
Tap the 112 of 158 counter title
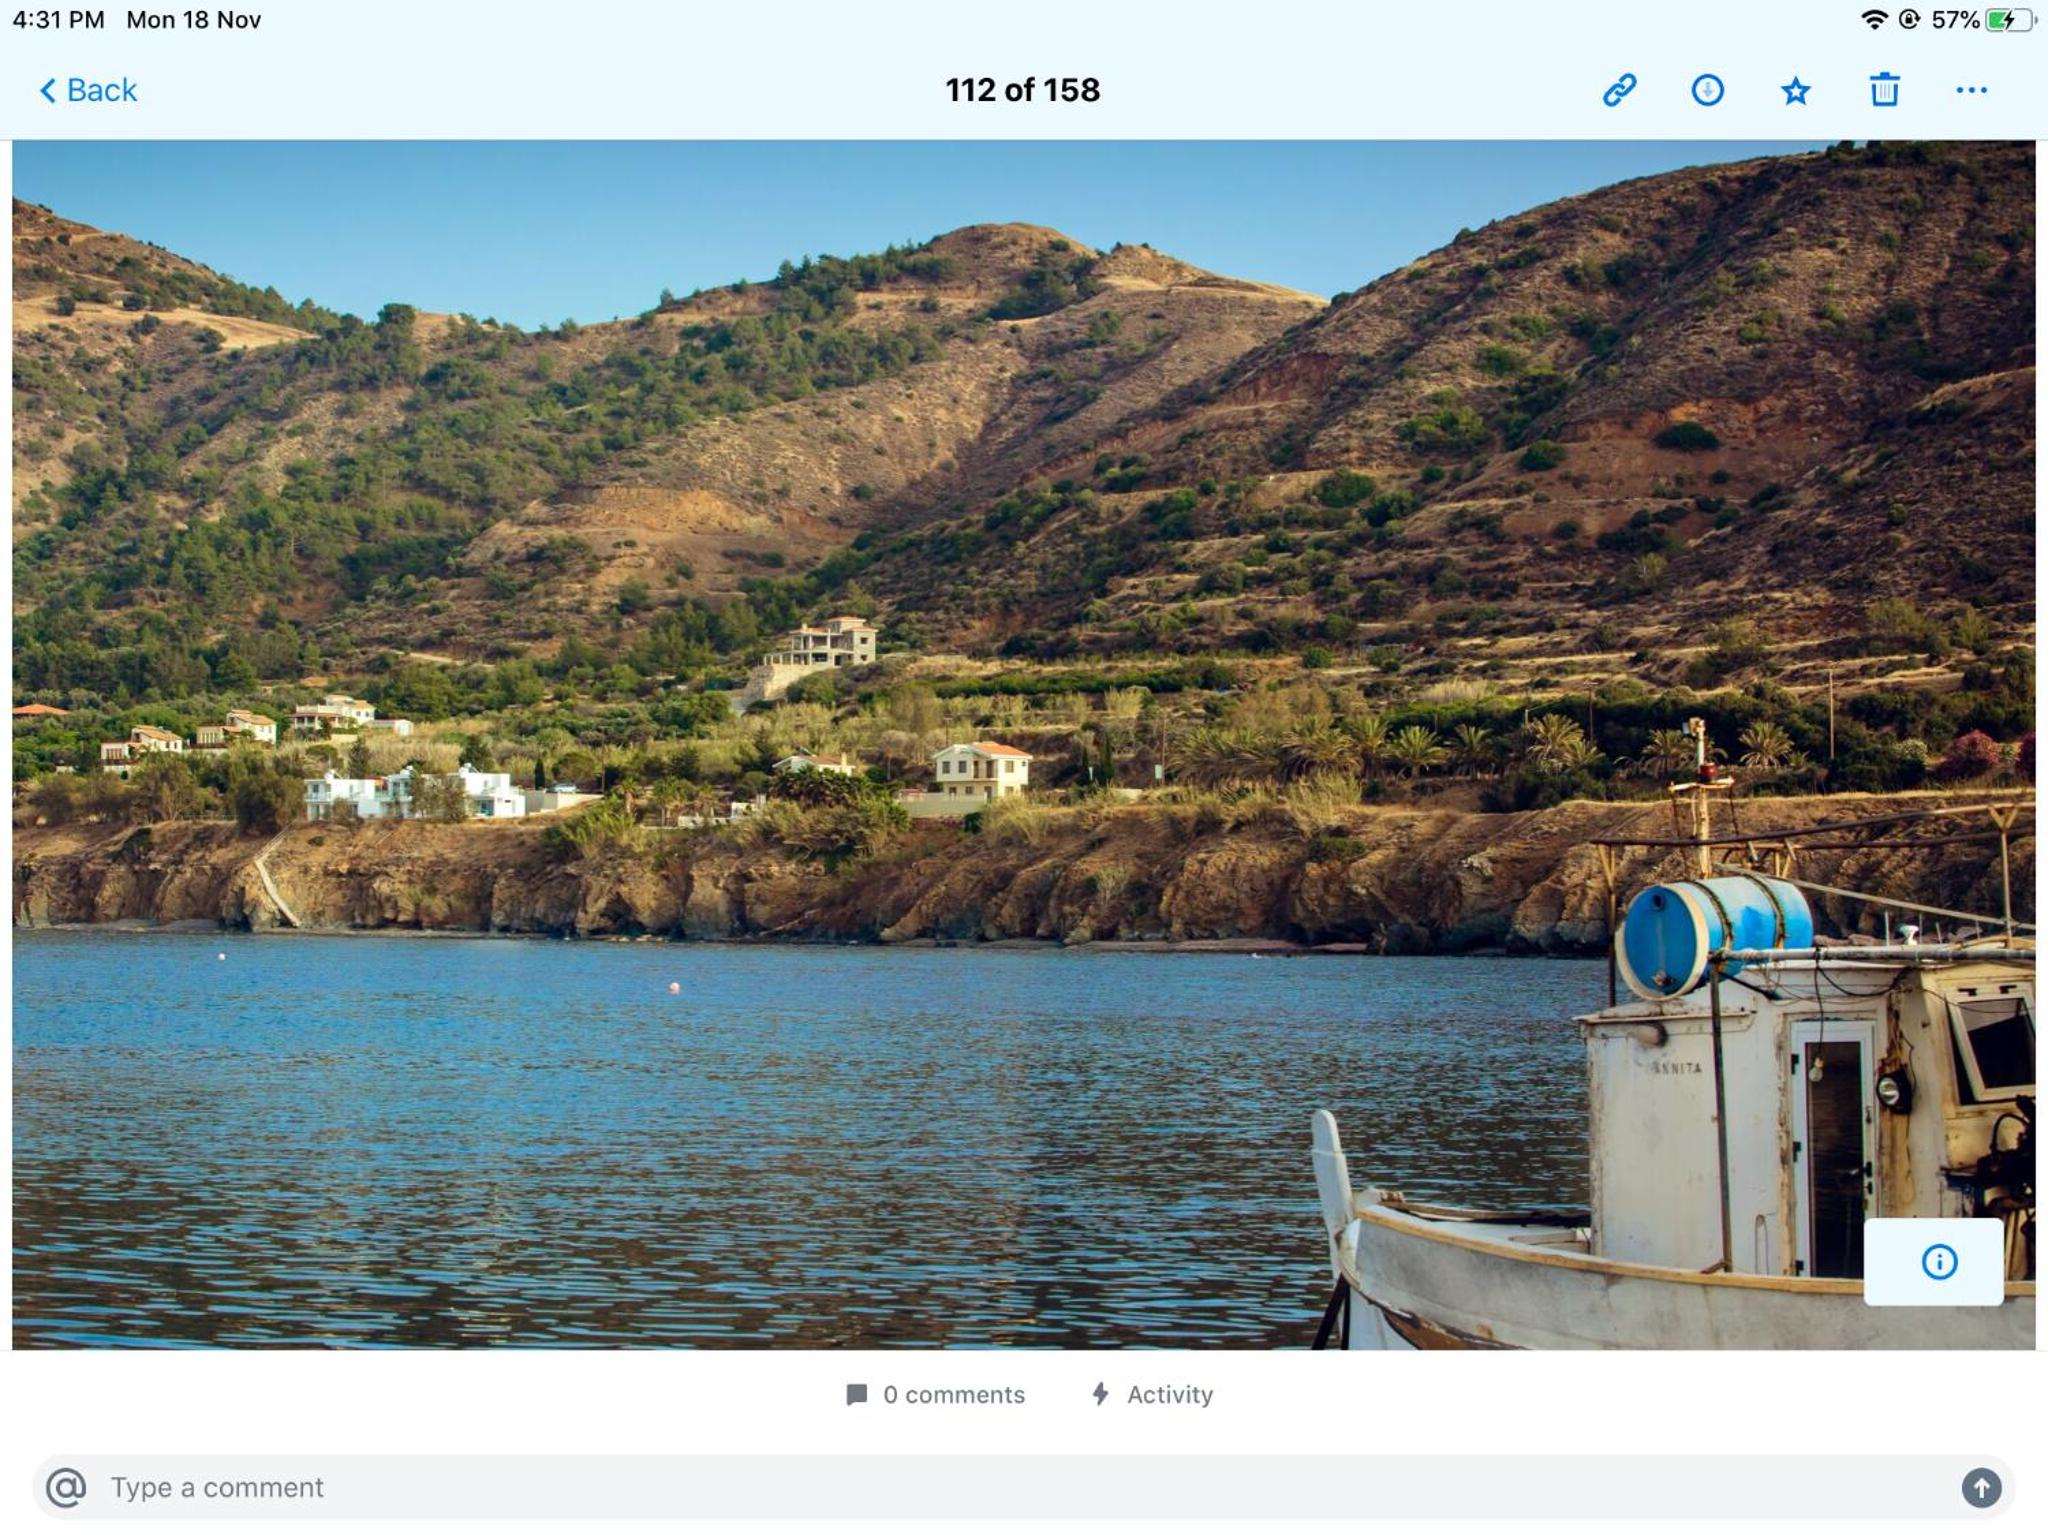[x=1023, y=90]
